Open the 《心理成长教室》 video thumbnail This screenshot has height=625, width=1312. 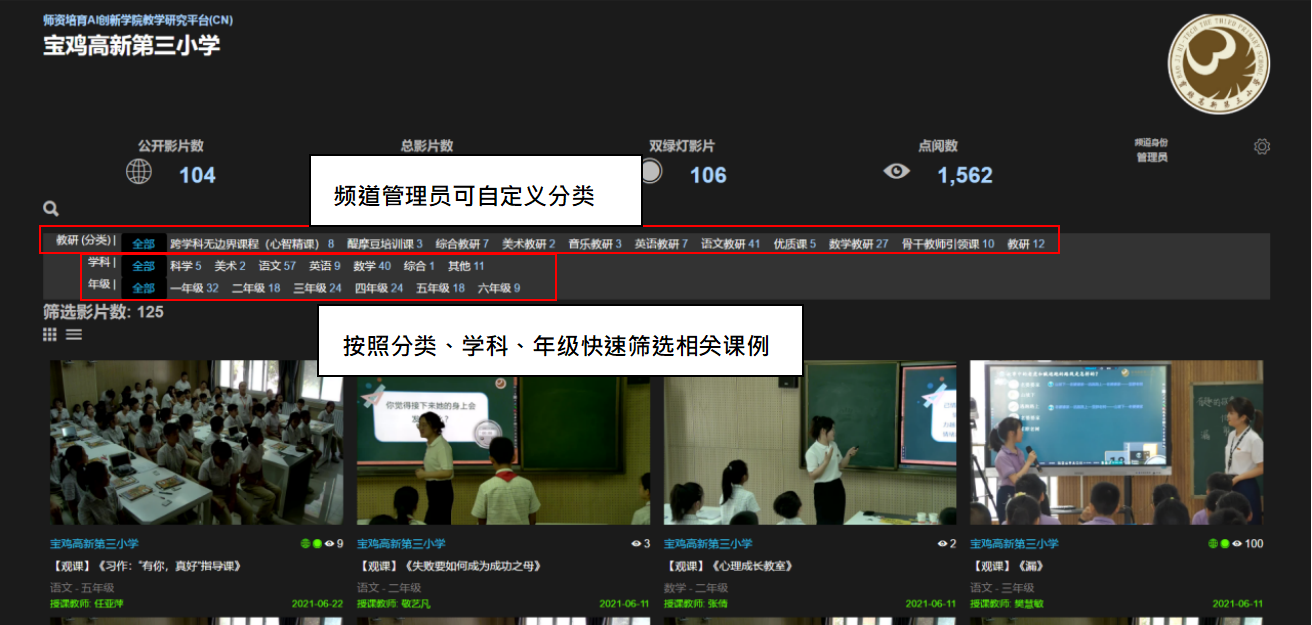tap(810, 442)
